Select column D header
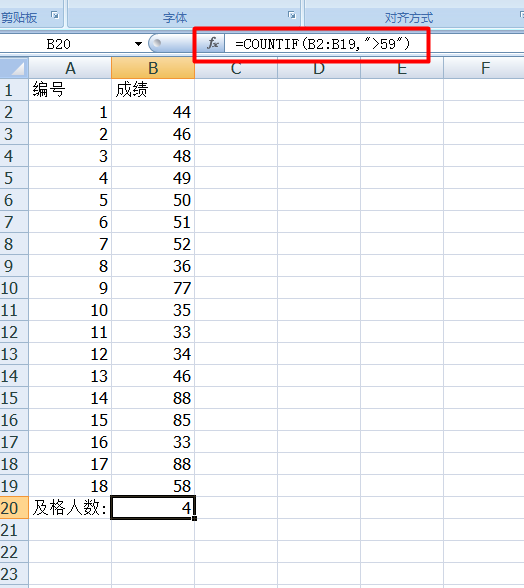 (x=319, y=68)
